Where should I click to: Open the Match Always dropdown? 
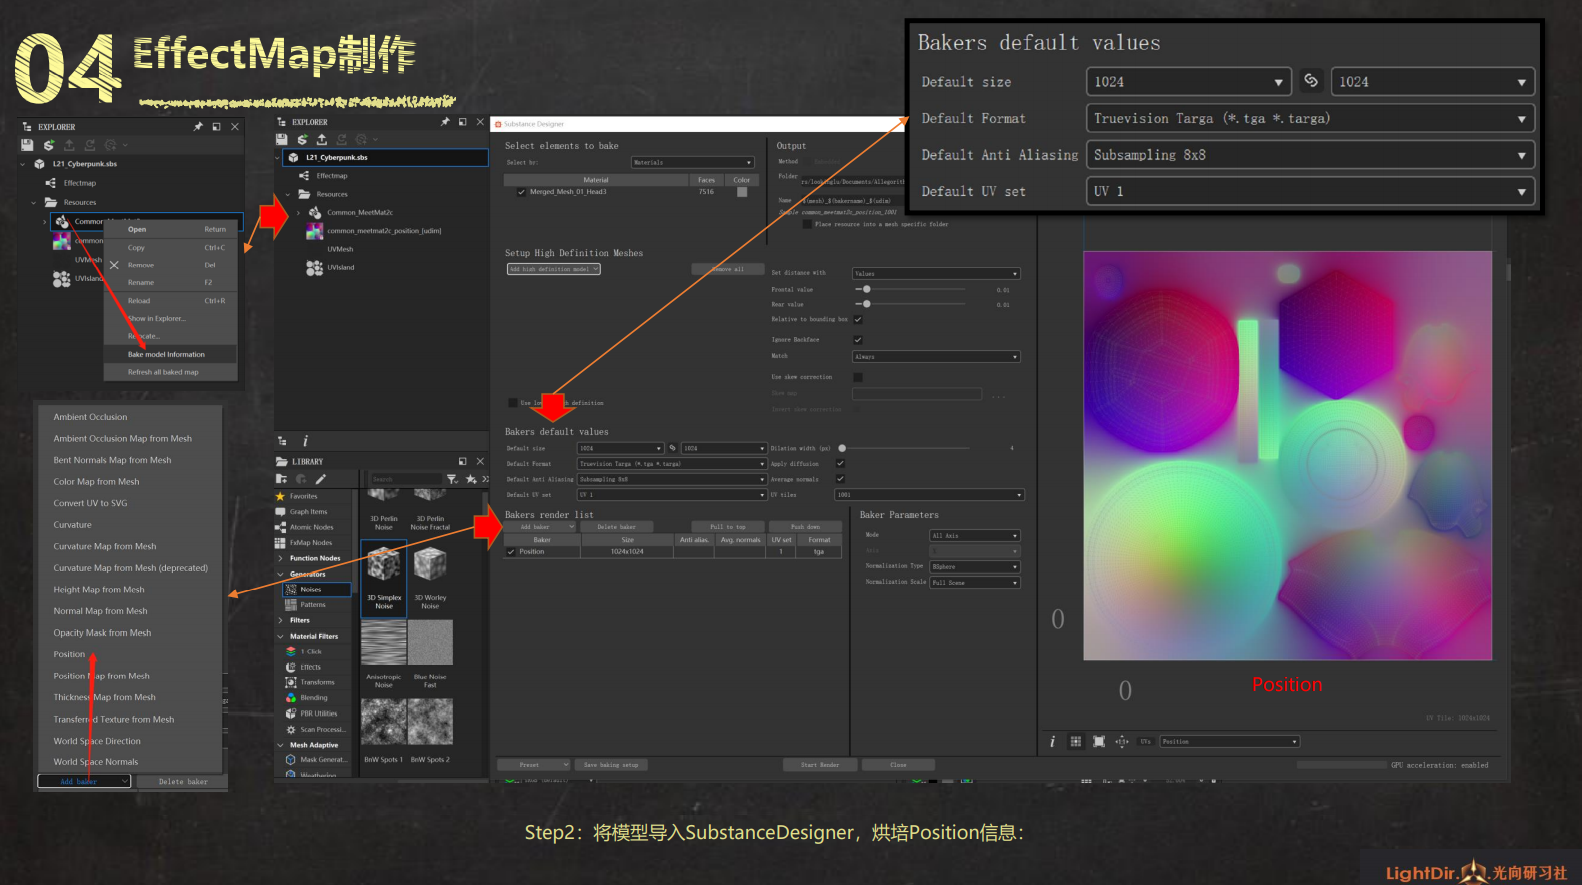click(x=936, y=356)
